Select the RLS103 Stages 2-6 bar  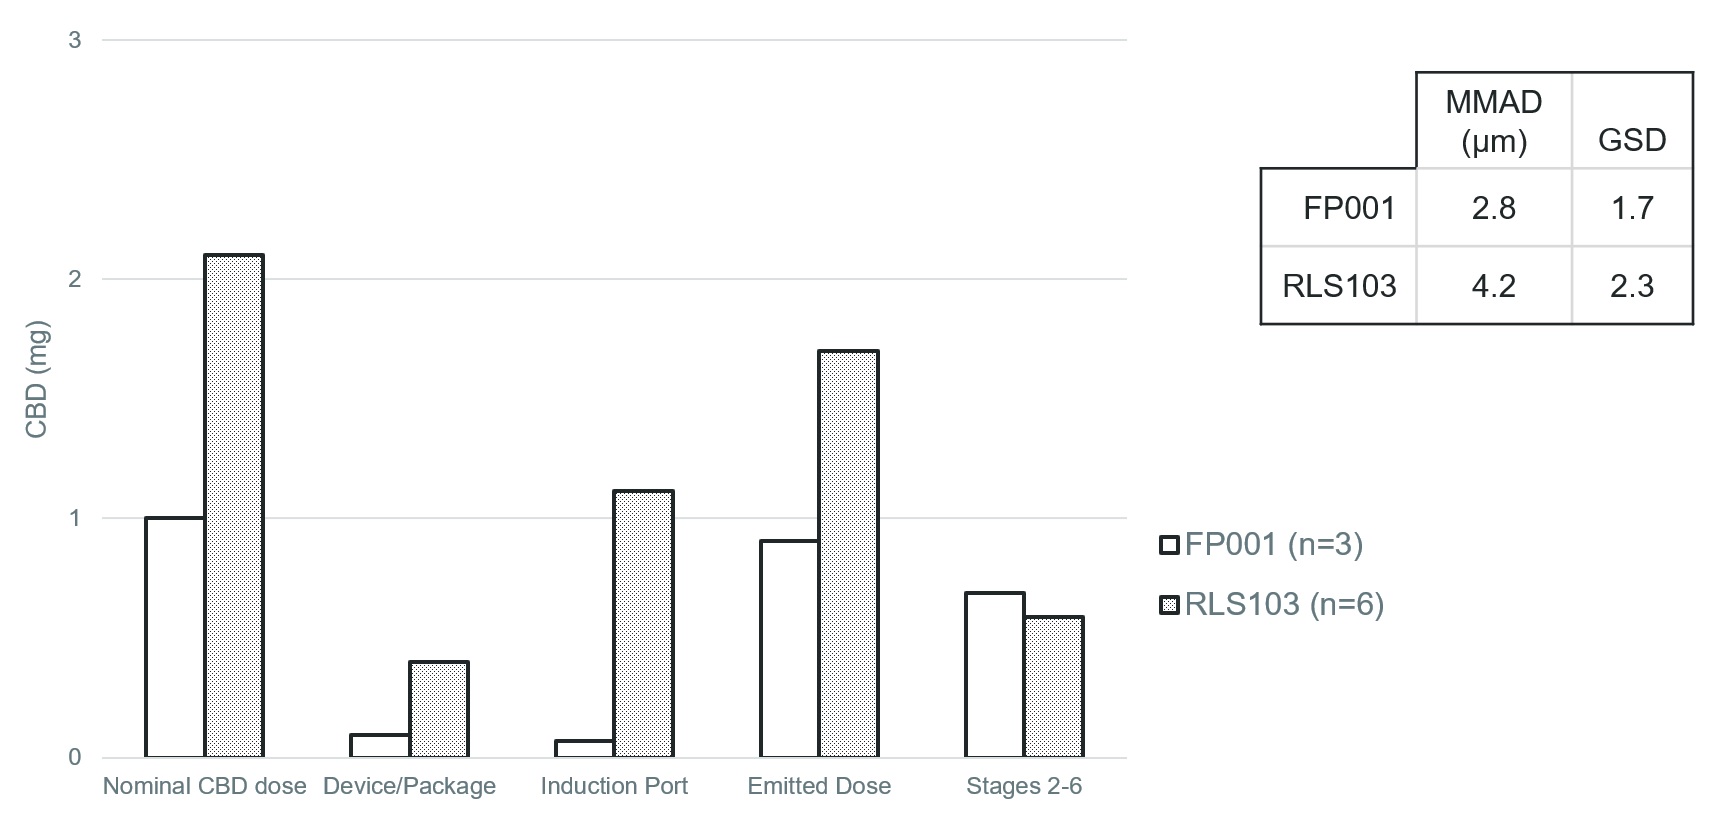point(1053,686)
